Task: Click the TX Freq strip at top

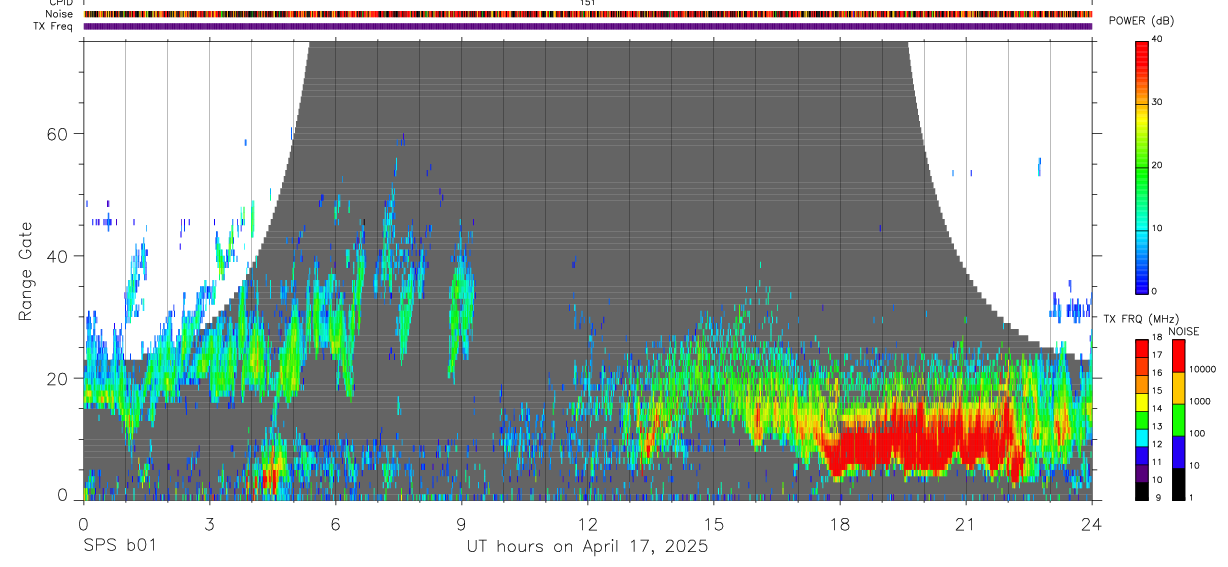Action: [x=587, y=26]
